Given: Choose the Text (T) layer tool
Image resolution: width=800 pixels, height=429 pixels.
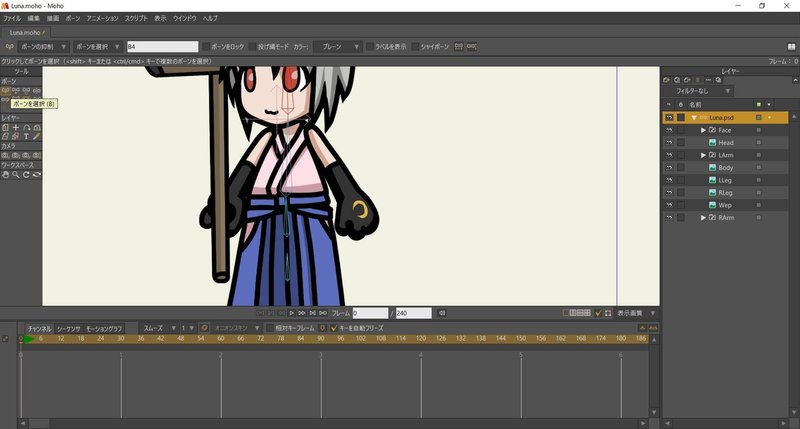Looking at the screenshot, I should pos(26,137).
